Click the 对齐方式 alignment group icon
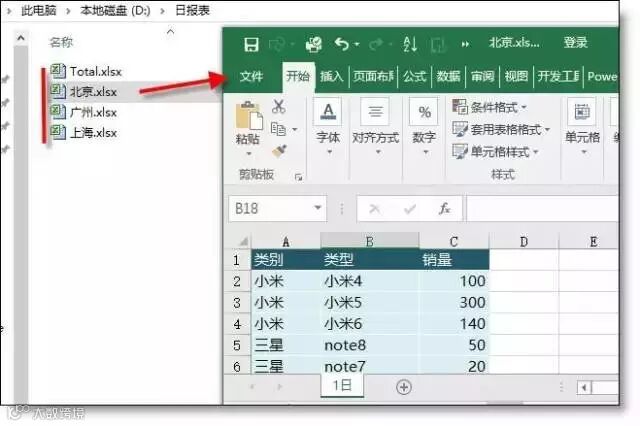This screenshot has width=640, height=426. pyautogui.click(x=376, y=111)
